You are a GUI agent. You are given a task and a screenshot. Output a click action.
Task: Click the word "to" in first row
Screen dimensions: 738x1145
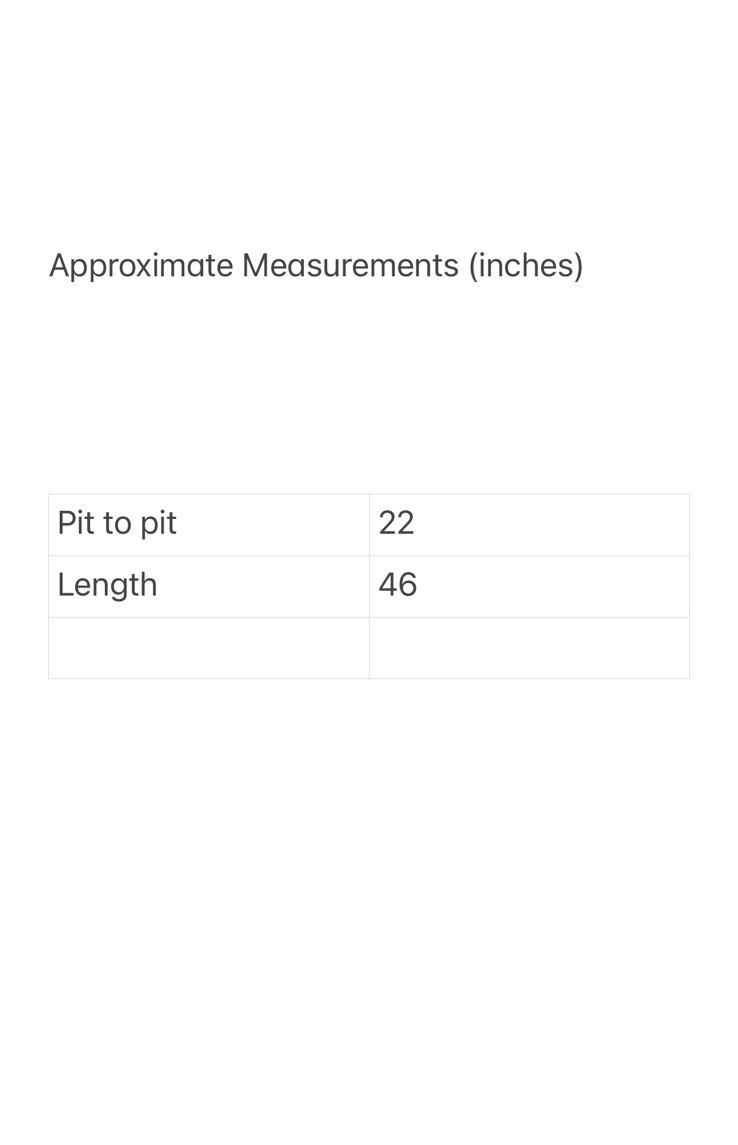point(117,524)
